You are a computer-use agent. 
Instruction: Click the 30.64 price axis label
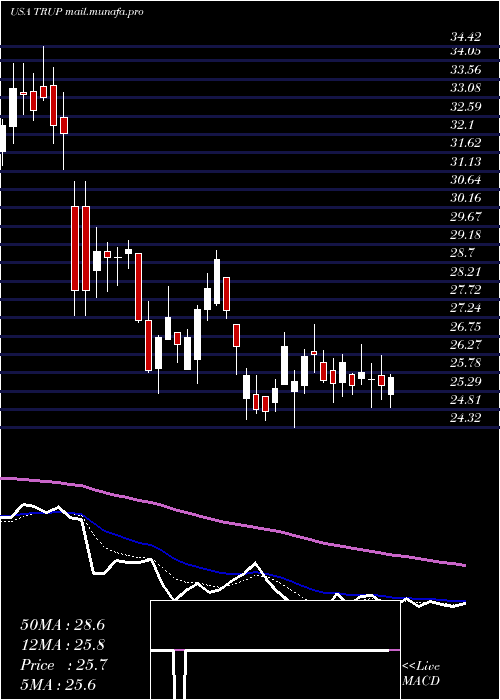click(466, 180)
